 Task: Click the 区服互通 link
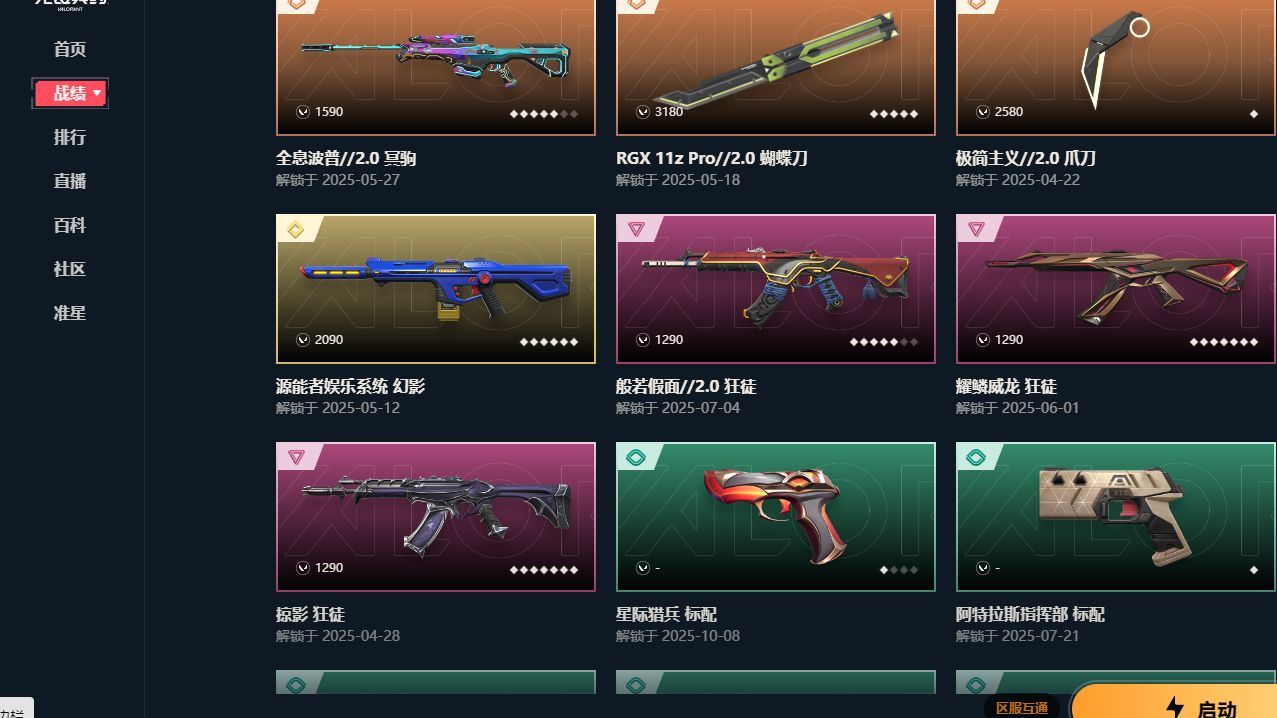[x=1022, y=708]
